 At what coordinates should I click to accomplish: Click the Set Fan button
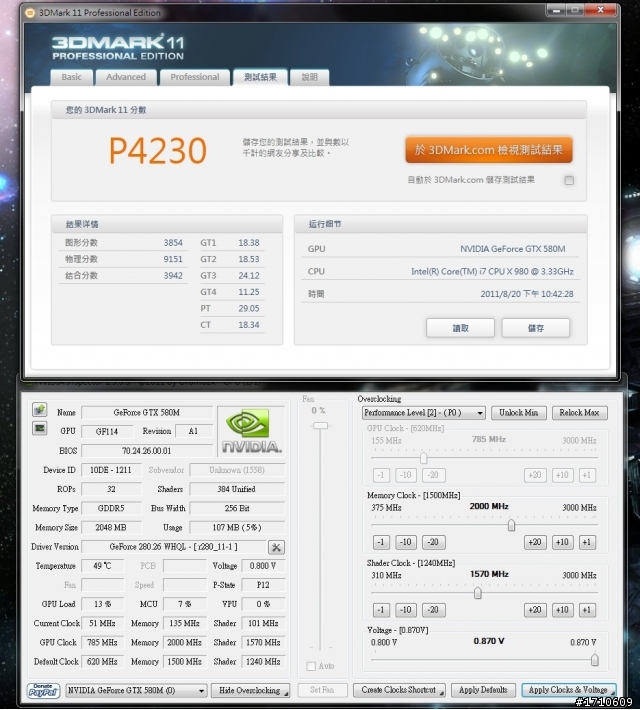click(x=322, y=690)
